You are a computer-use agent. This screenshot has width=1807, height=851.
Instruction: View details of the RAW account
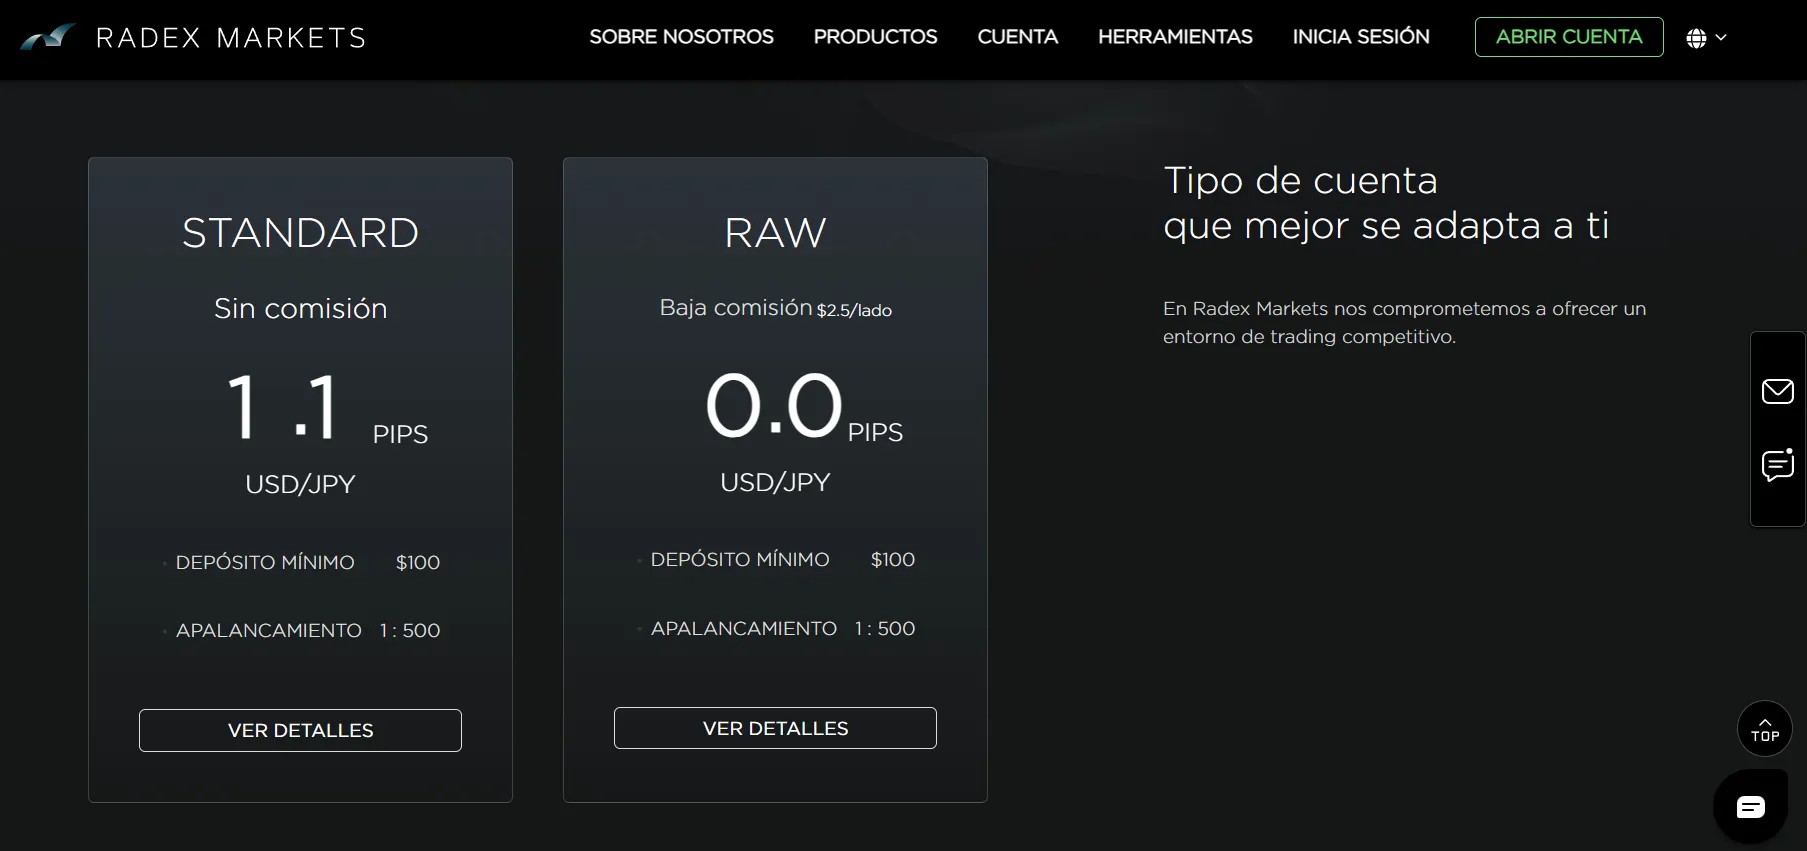(x=775, y=728)
